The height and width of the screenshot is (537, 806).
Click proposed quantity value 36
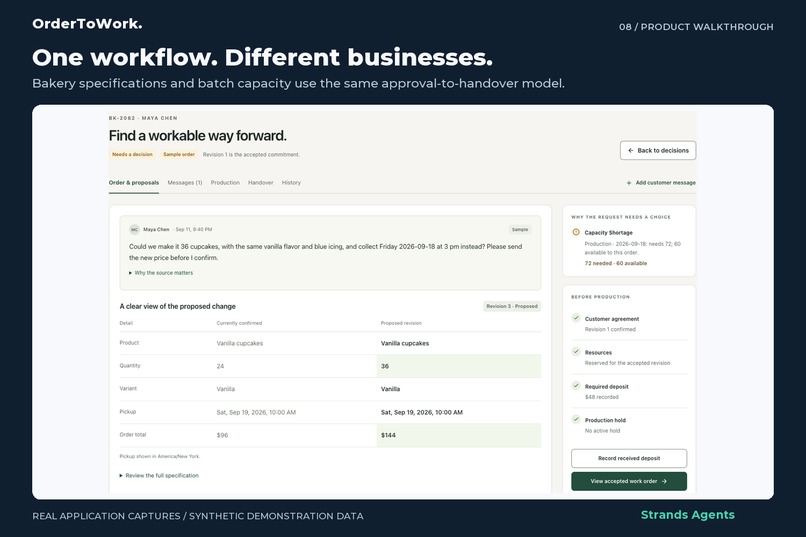pos(385,366)
